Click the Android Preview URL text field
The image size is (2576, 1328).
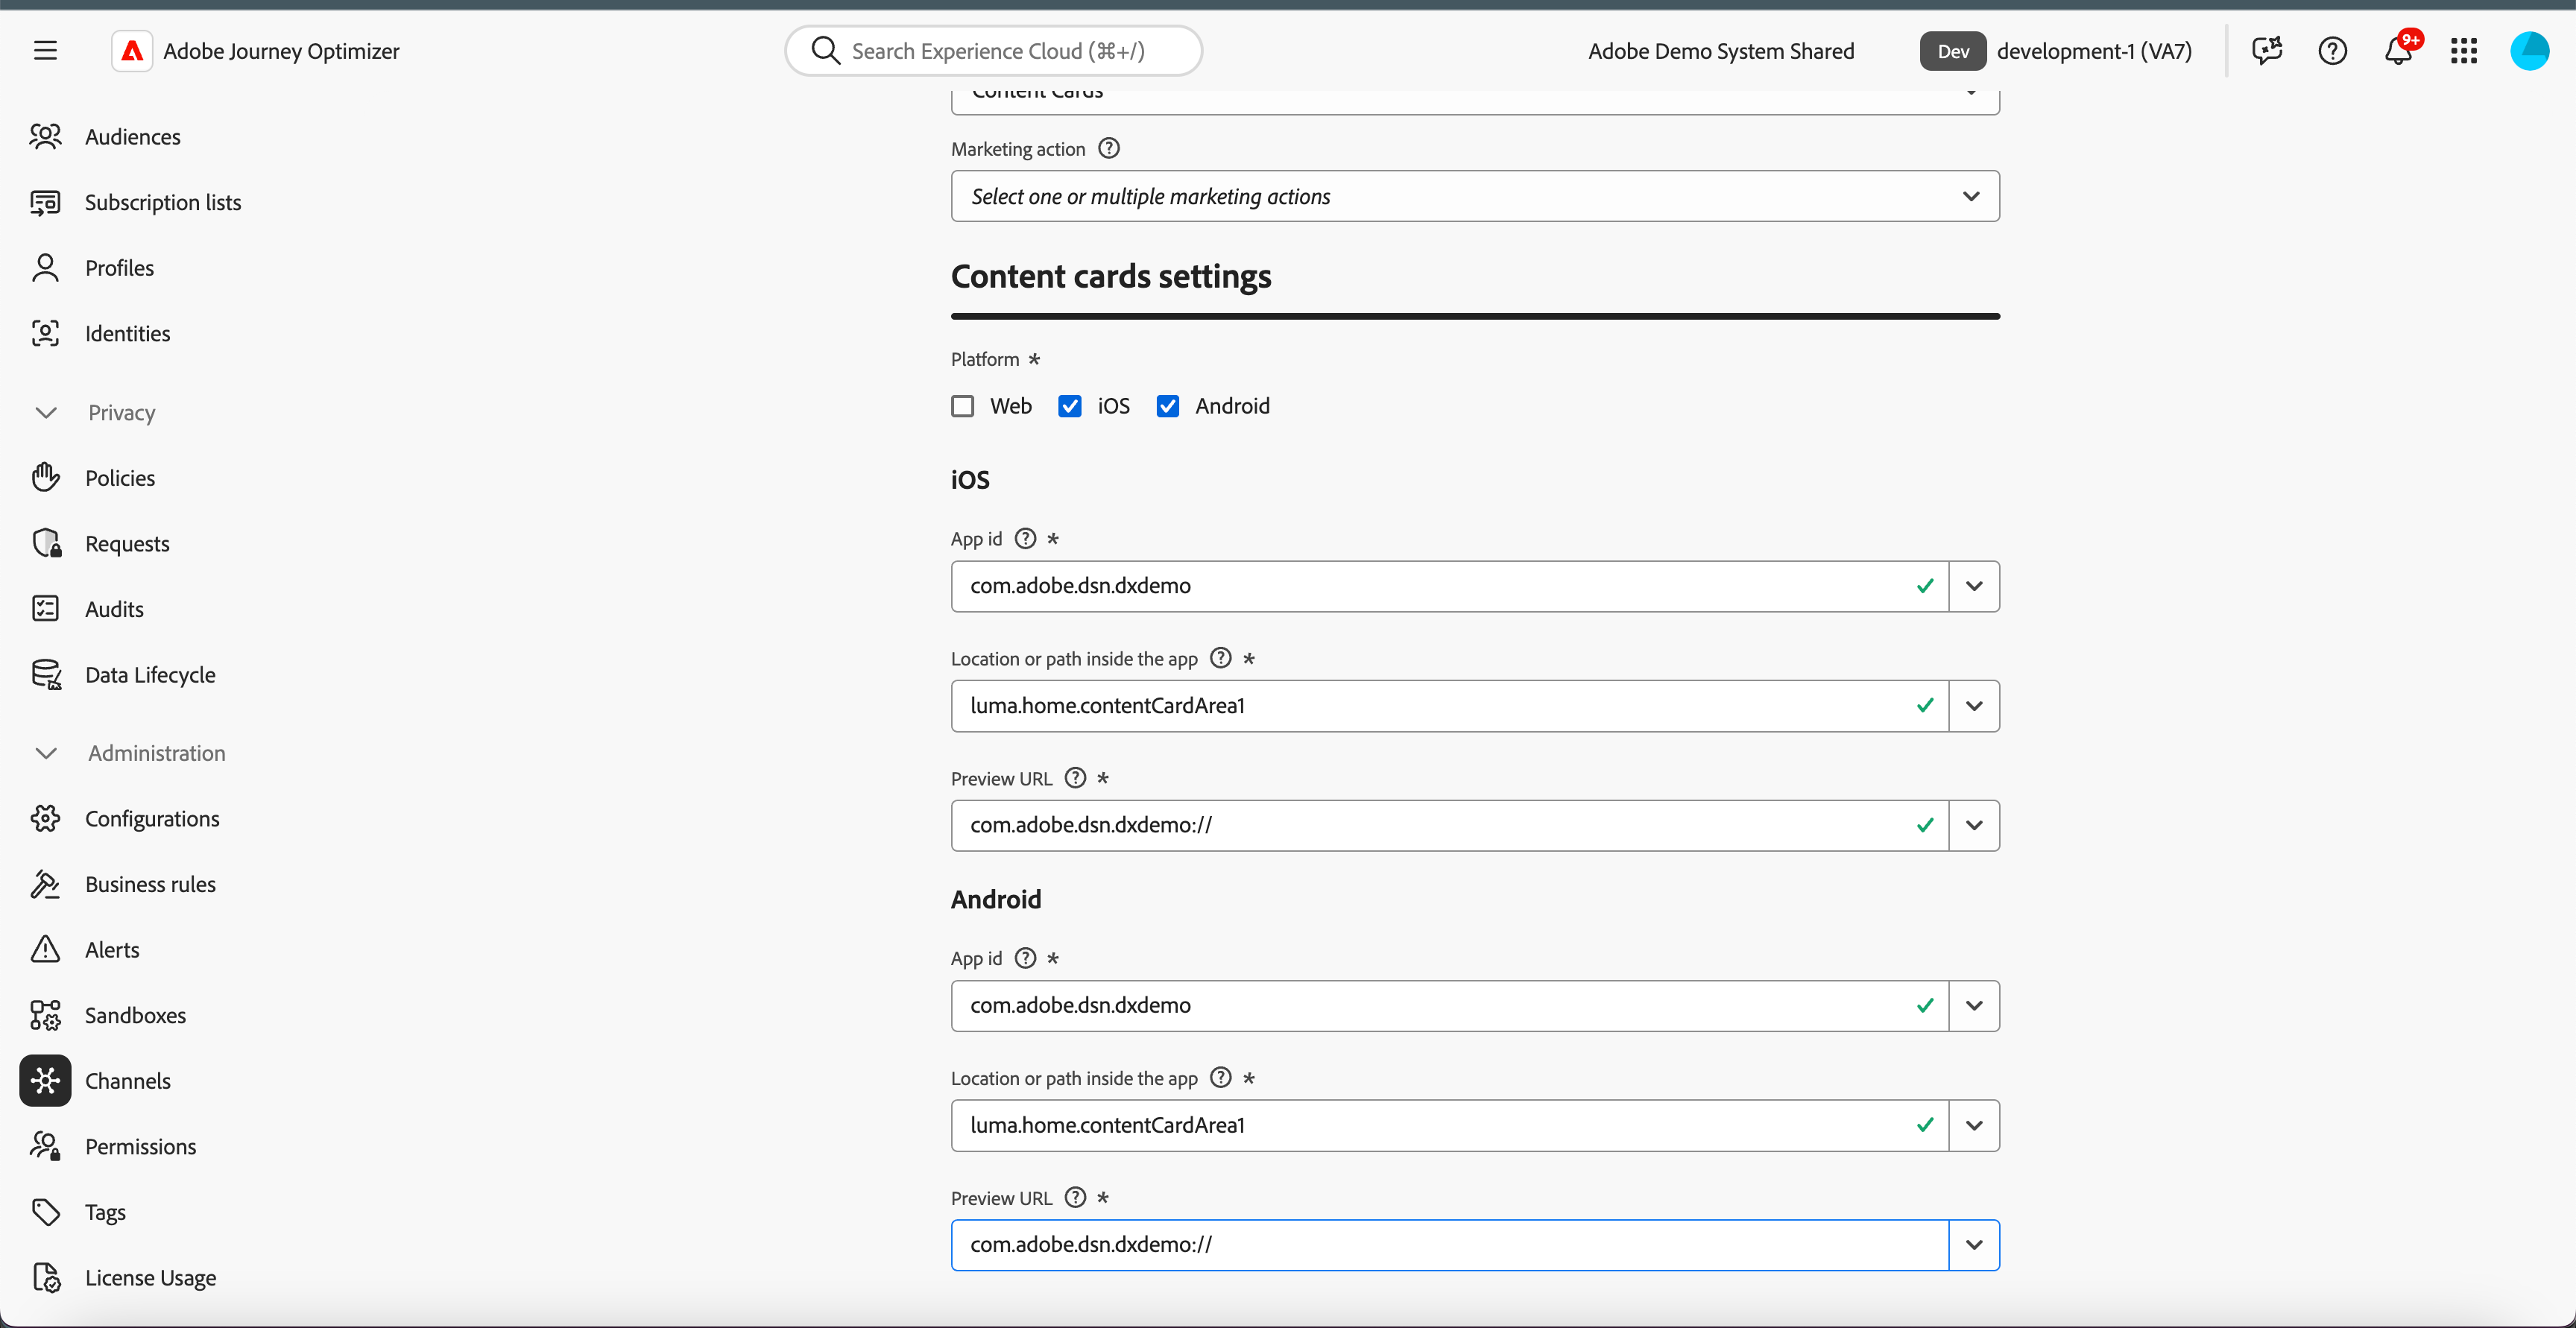[1449, 1245]
